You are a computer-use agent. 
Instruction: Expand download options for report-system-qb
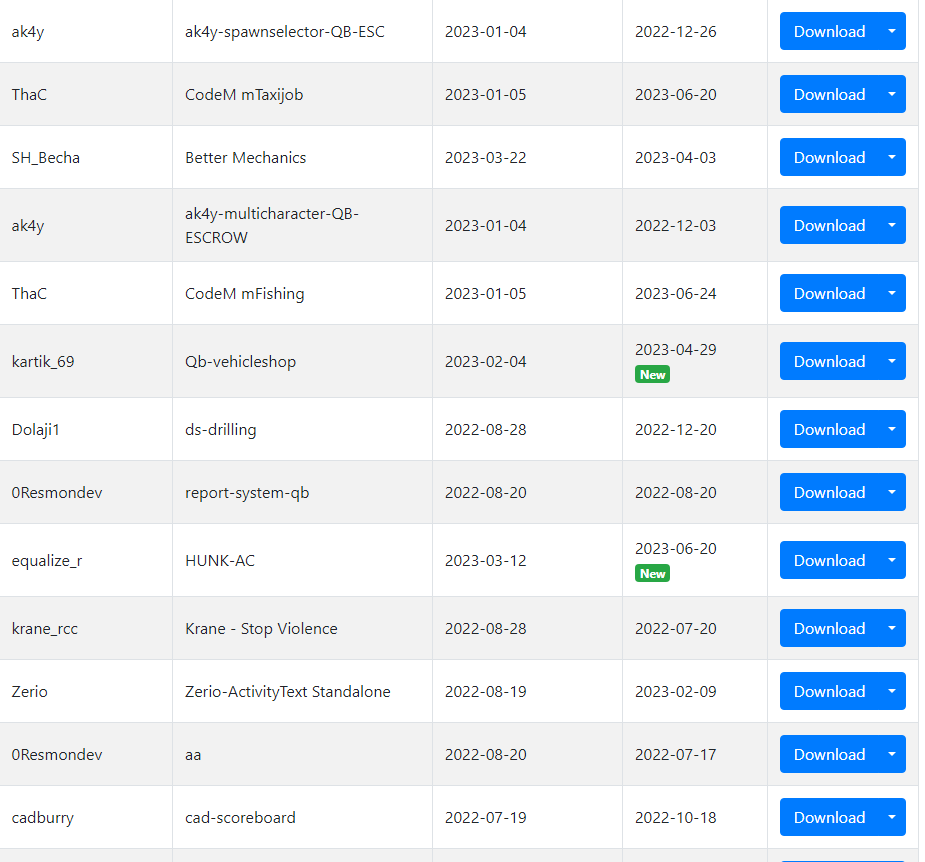pos(892,492)
